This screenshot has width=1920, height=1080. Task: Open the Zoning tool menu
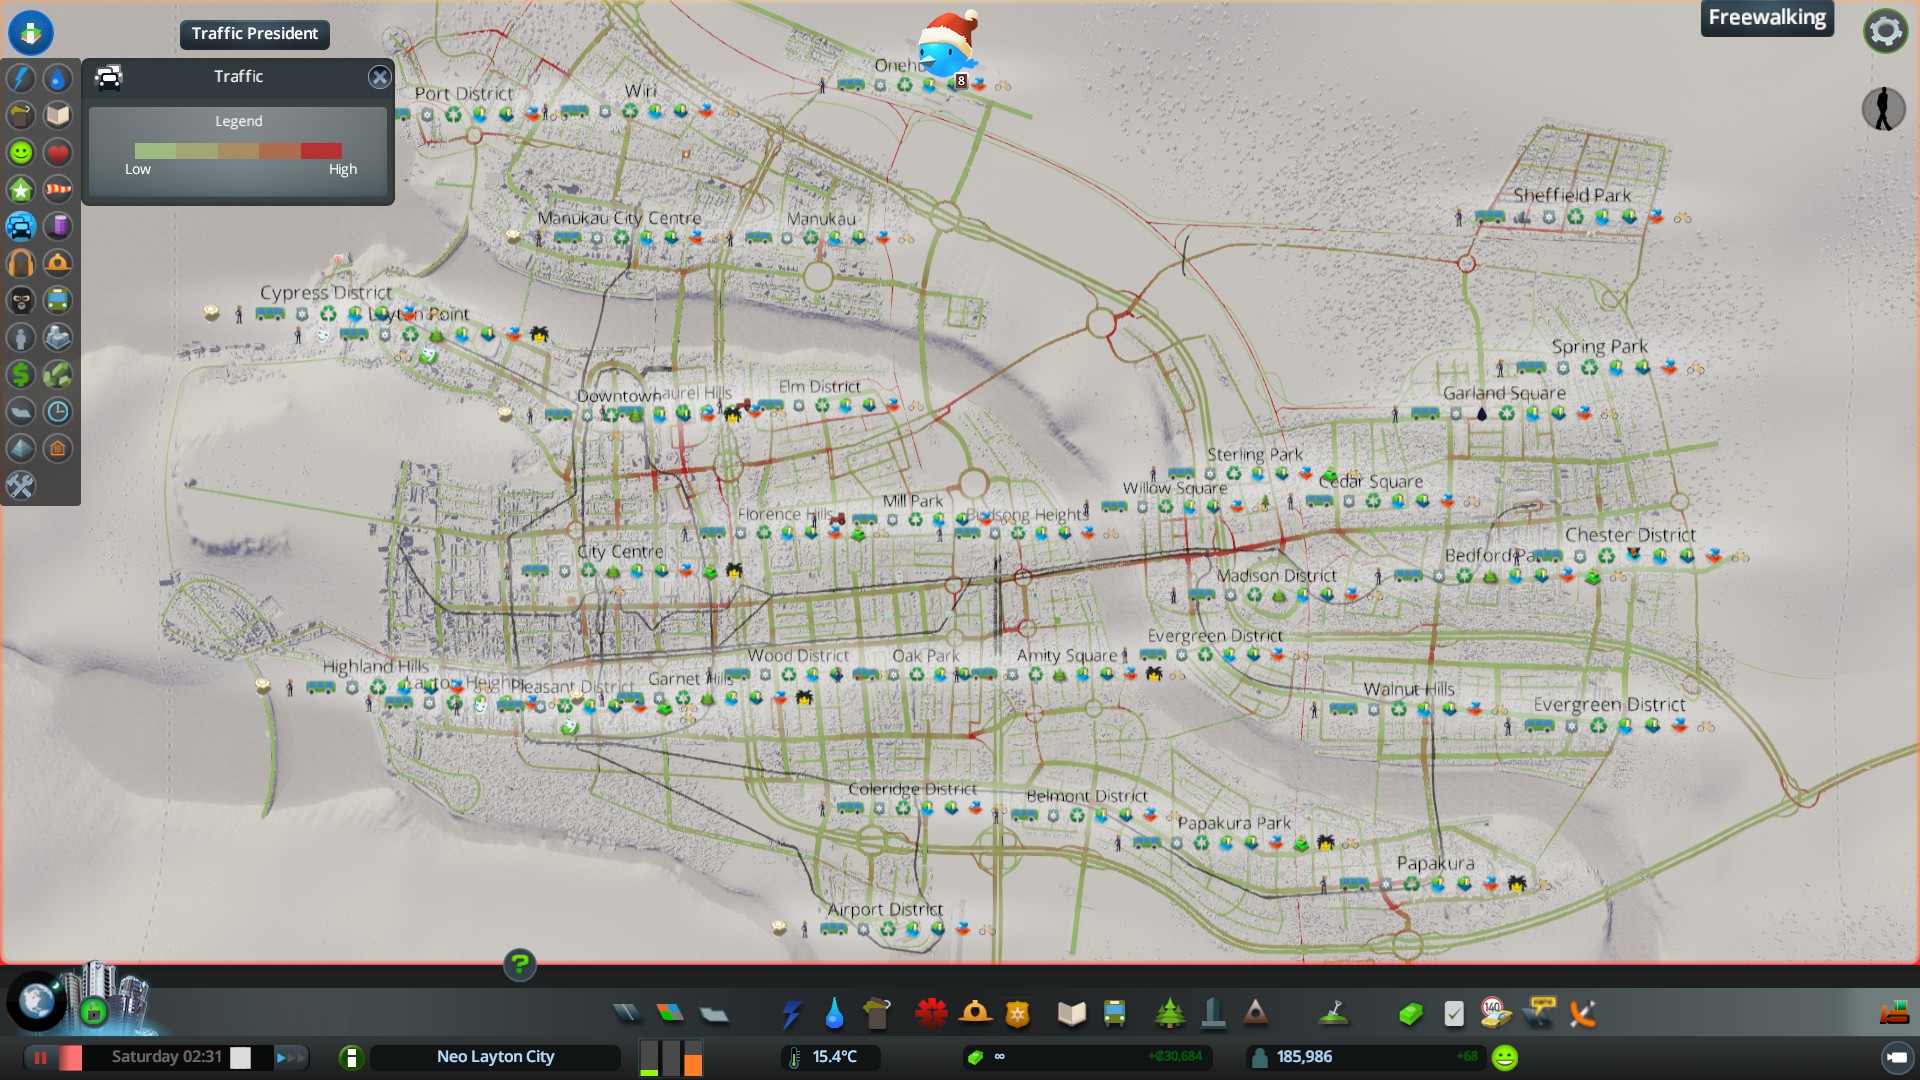(670, 1014)
